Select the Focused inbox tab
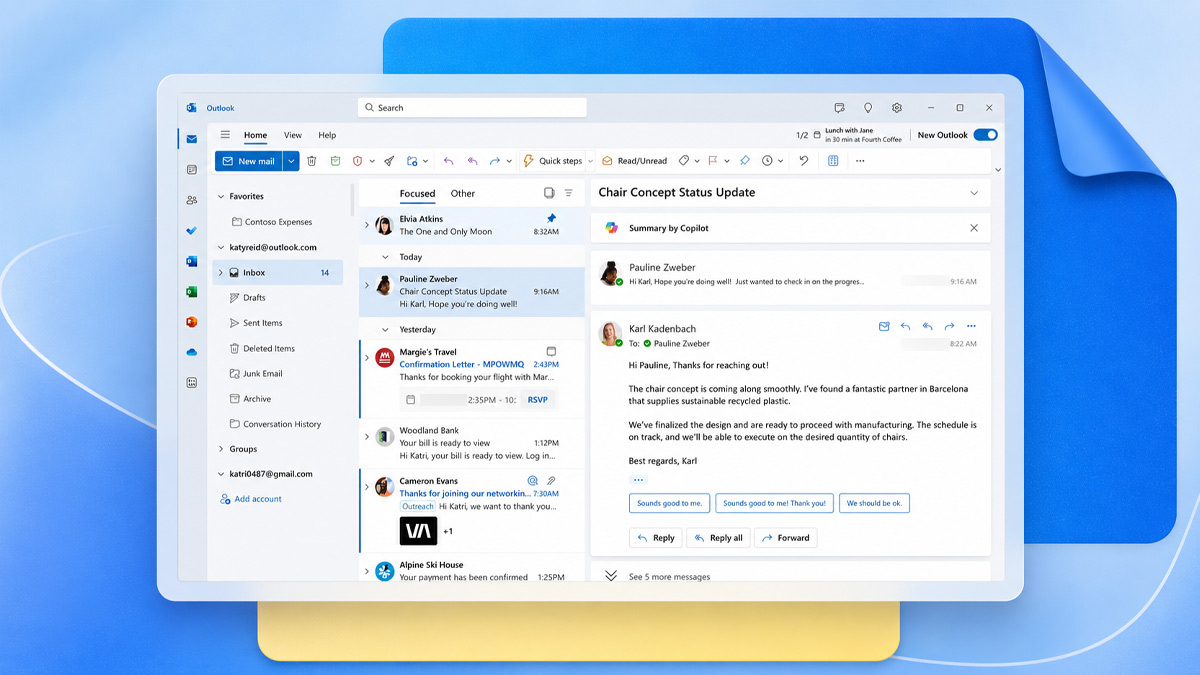Image resolution: width=1200 pixels, height=675 pixels. click(x=417, y=193)
